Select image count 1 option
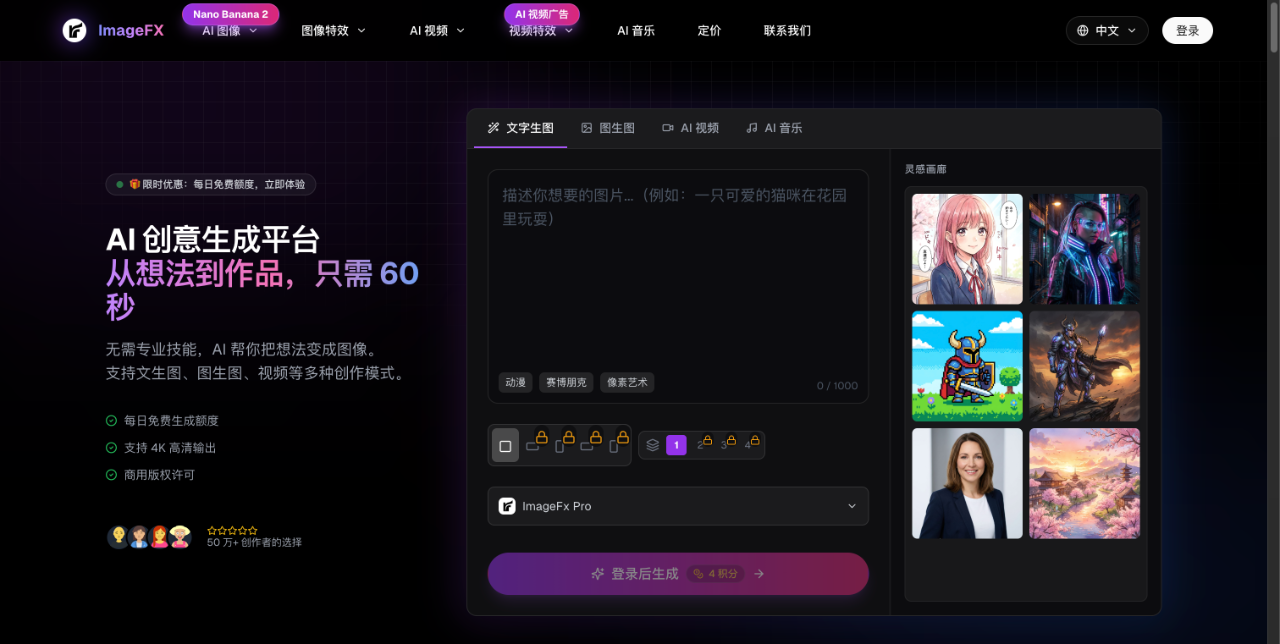 (x=676, y=445)
